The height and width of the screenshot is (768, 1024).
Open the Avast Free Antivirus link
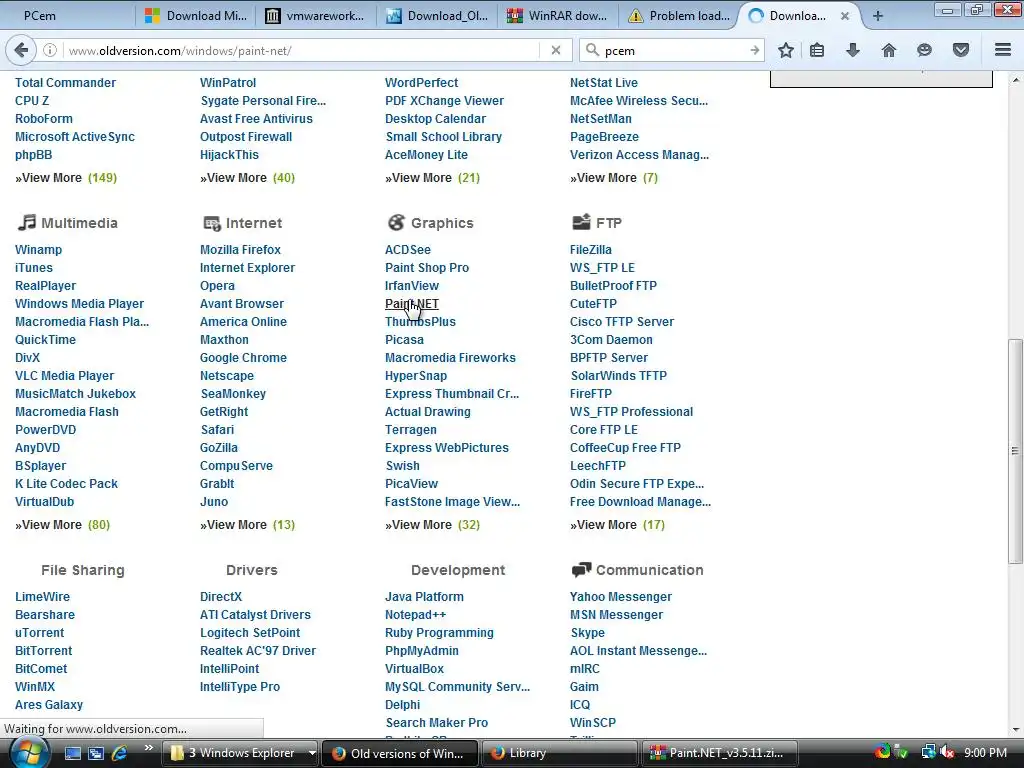pyautogui.click(x=256, y=119)
